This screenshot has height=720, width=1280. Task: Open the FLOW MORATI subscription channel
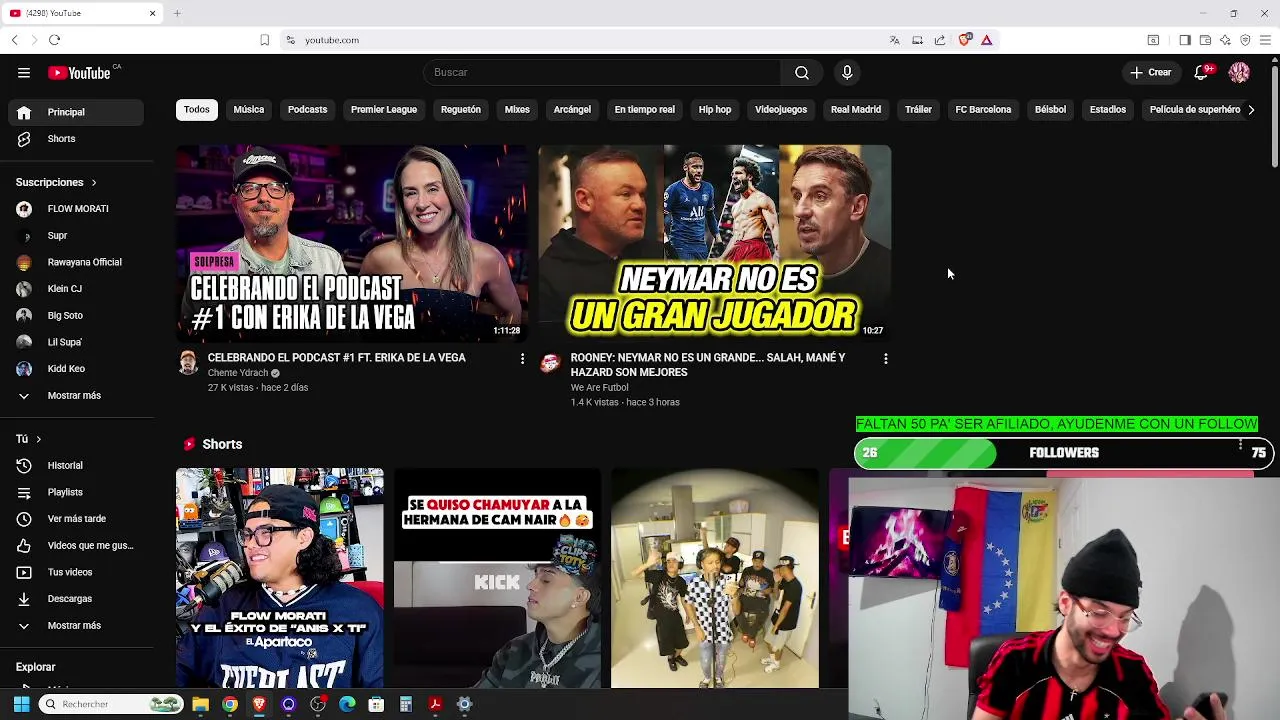coord(78,209)
